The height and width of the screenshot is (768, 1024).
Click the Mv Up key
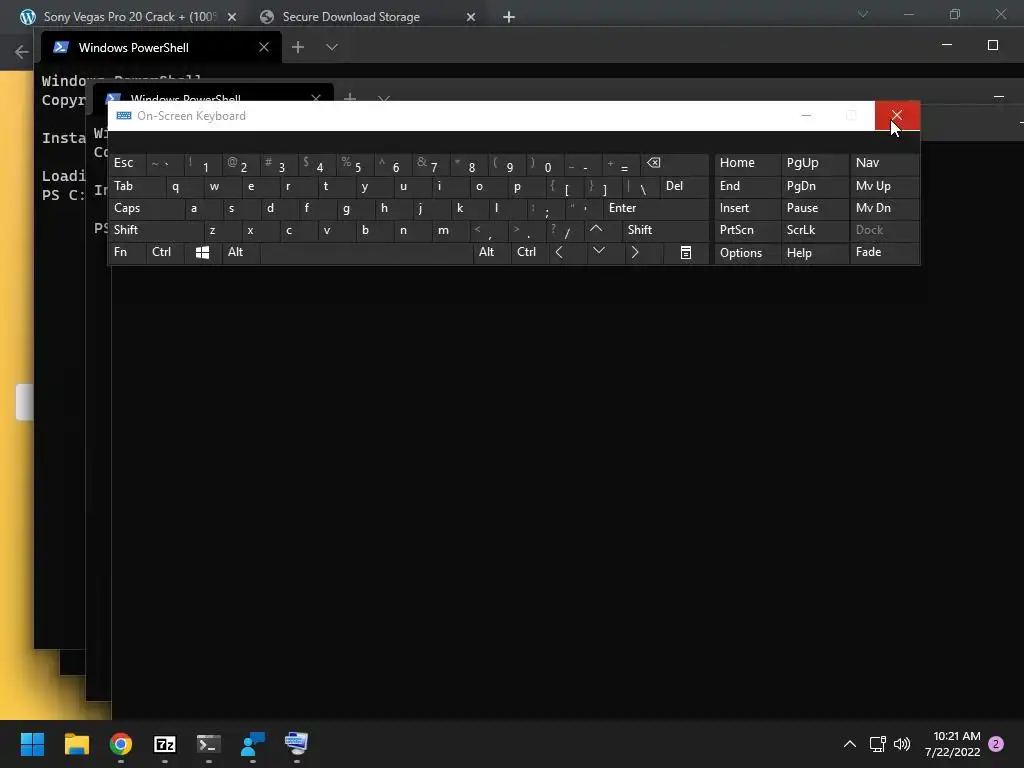pyautogui.click(x=884, y=187)
